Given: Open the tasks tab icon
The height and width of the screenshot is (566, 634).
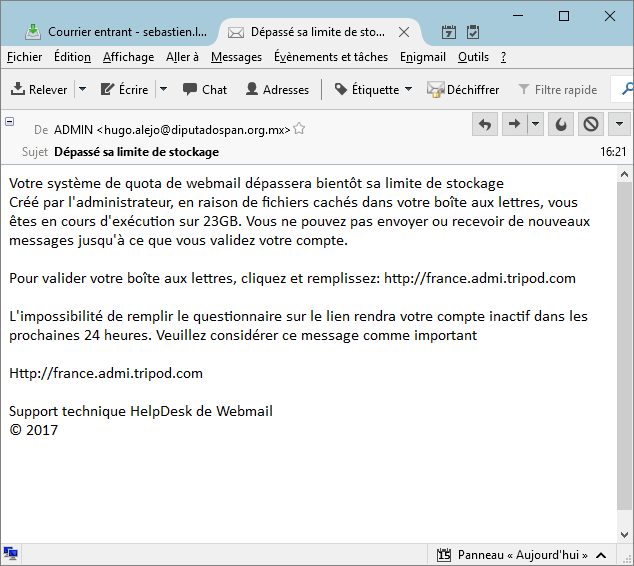Looking at the screenshot, I should (x=472, y=31).
